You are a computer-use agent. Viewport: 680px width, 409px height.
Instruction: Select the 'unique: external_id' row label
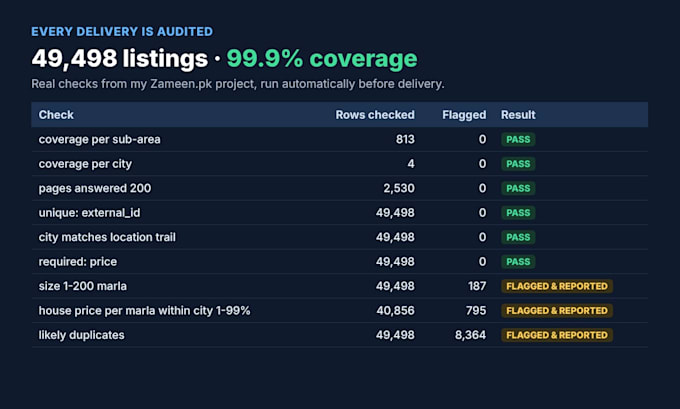(x=89, y=213)
